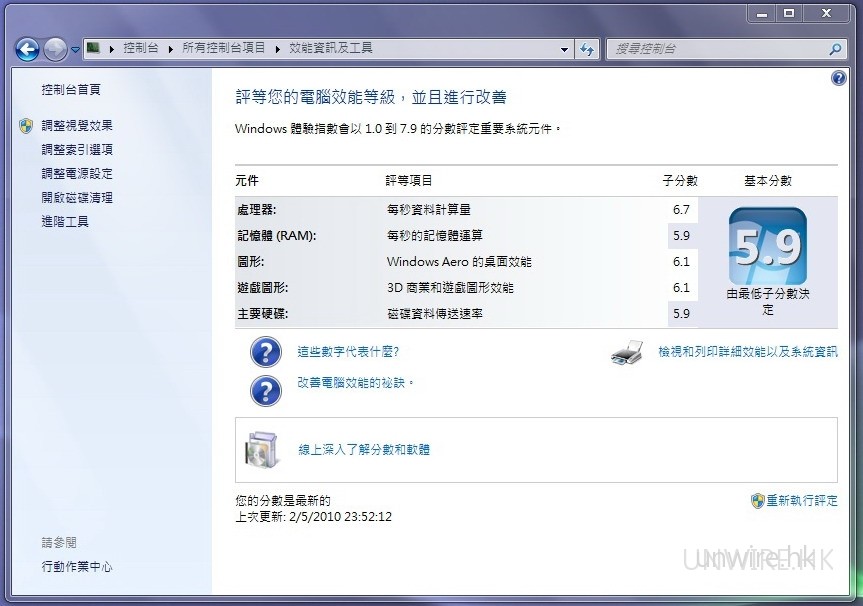The height and width of the screenshot is (606, 863).
Task: Open help with blue question mark
Action: click(838, 79)
